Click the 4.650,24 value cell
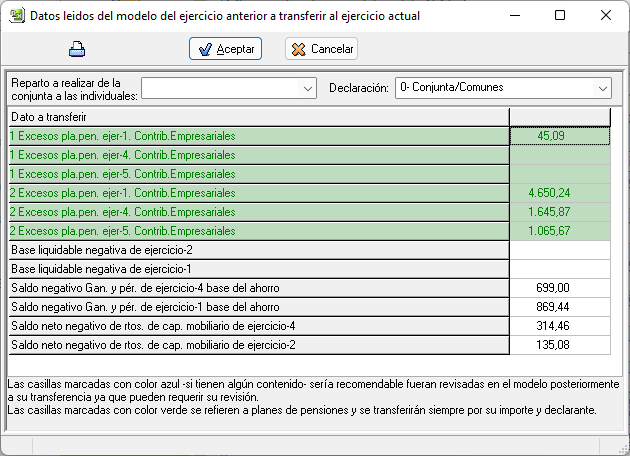 pos(560,193)
